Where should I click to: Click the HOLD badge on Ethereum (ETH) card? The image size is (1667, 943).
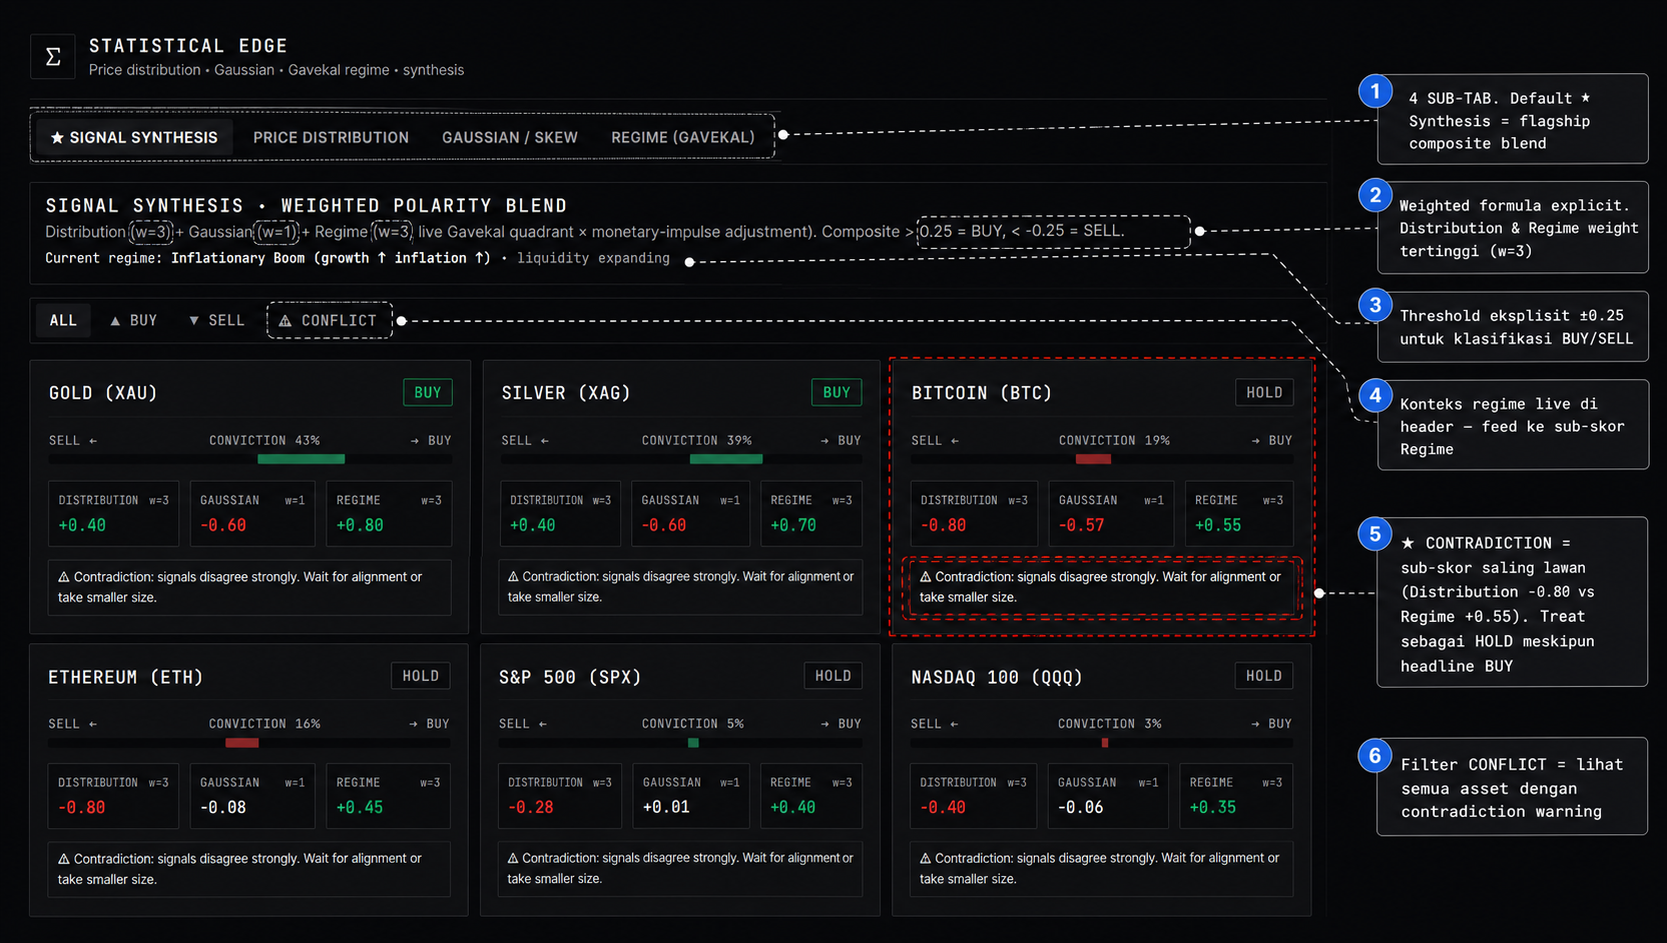tap(420, 676)
